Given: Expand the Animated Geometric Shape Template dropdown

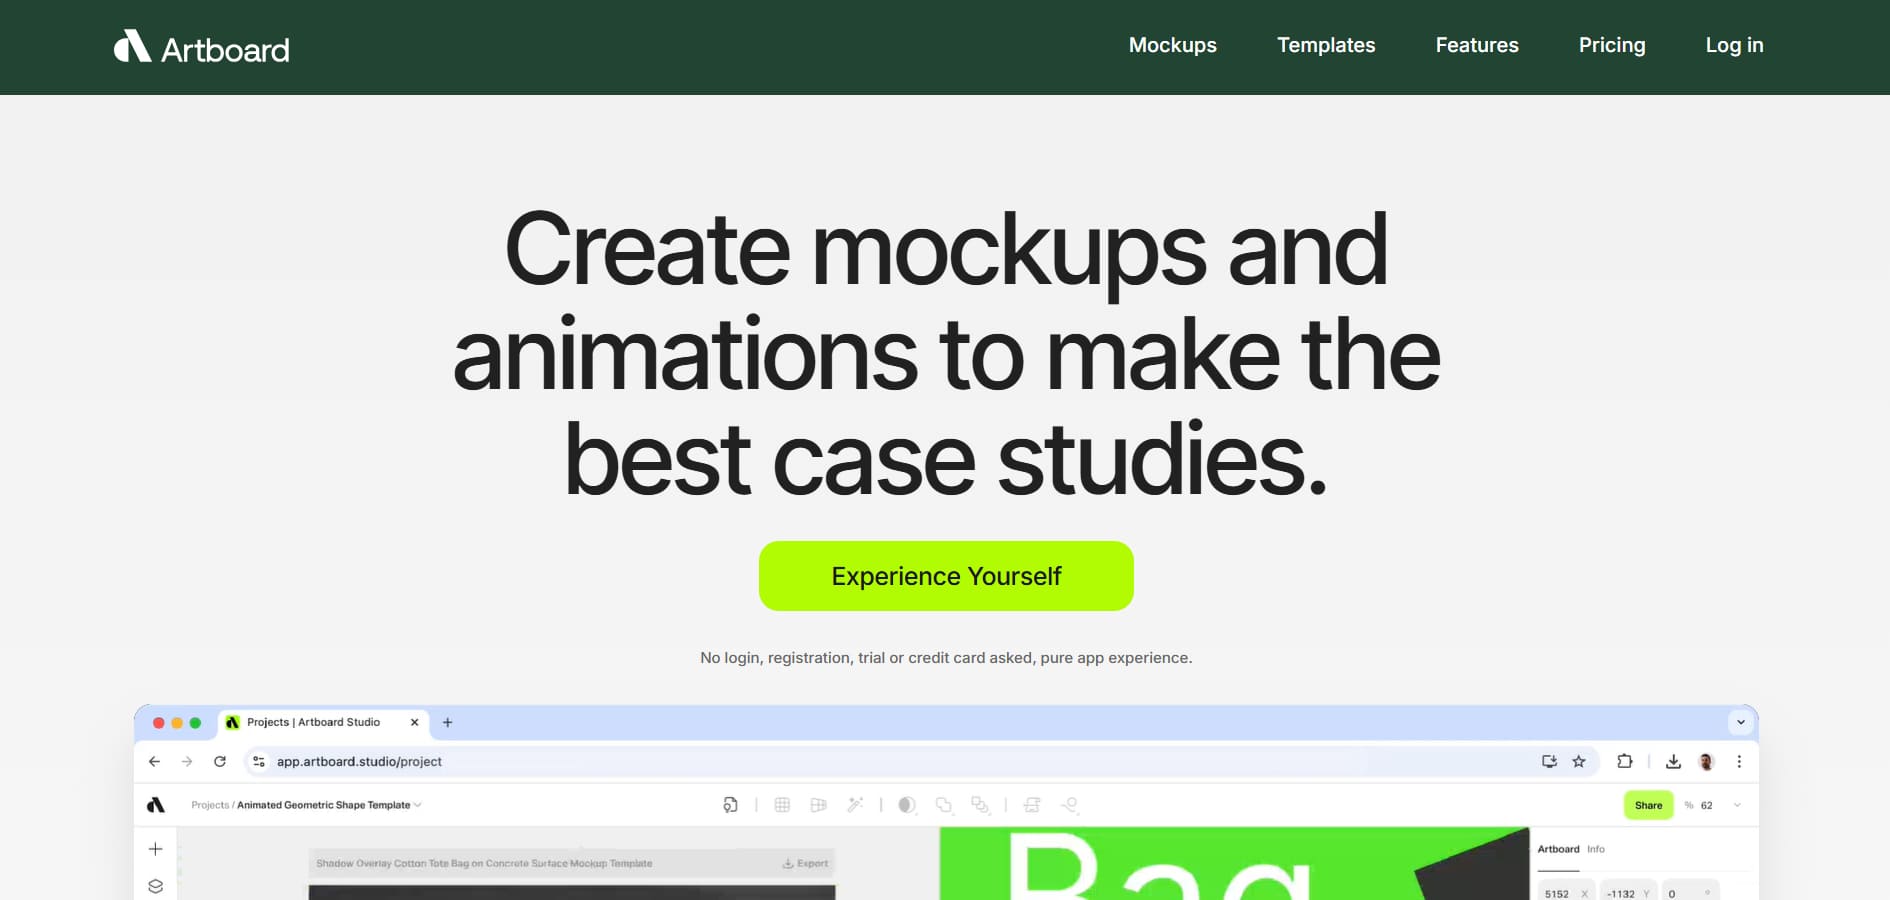Looking at the screenshot, I should pos(418,805).
